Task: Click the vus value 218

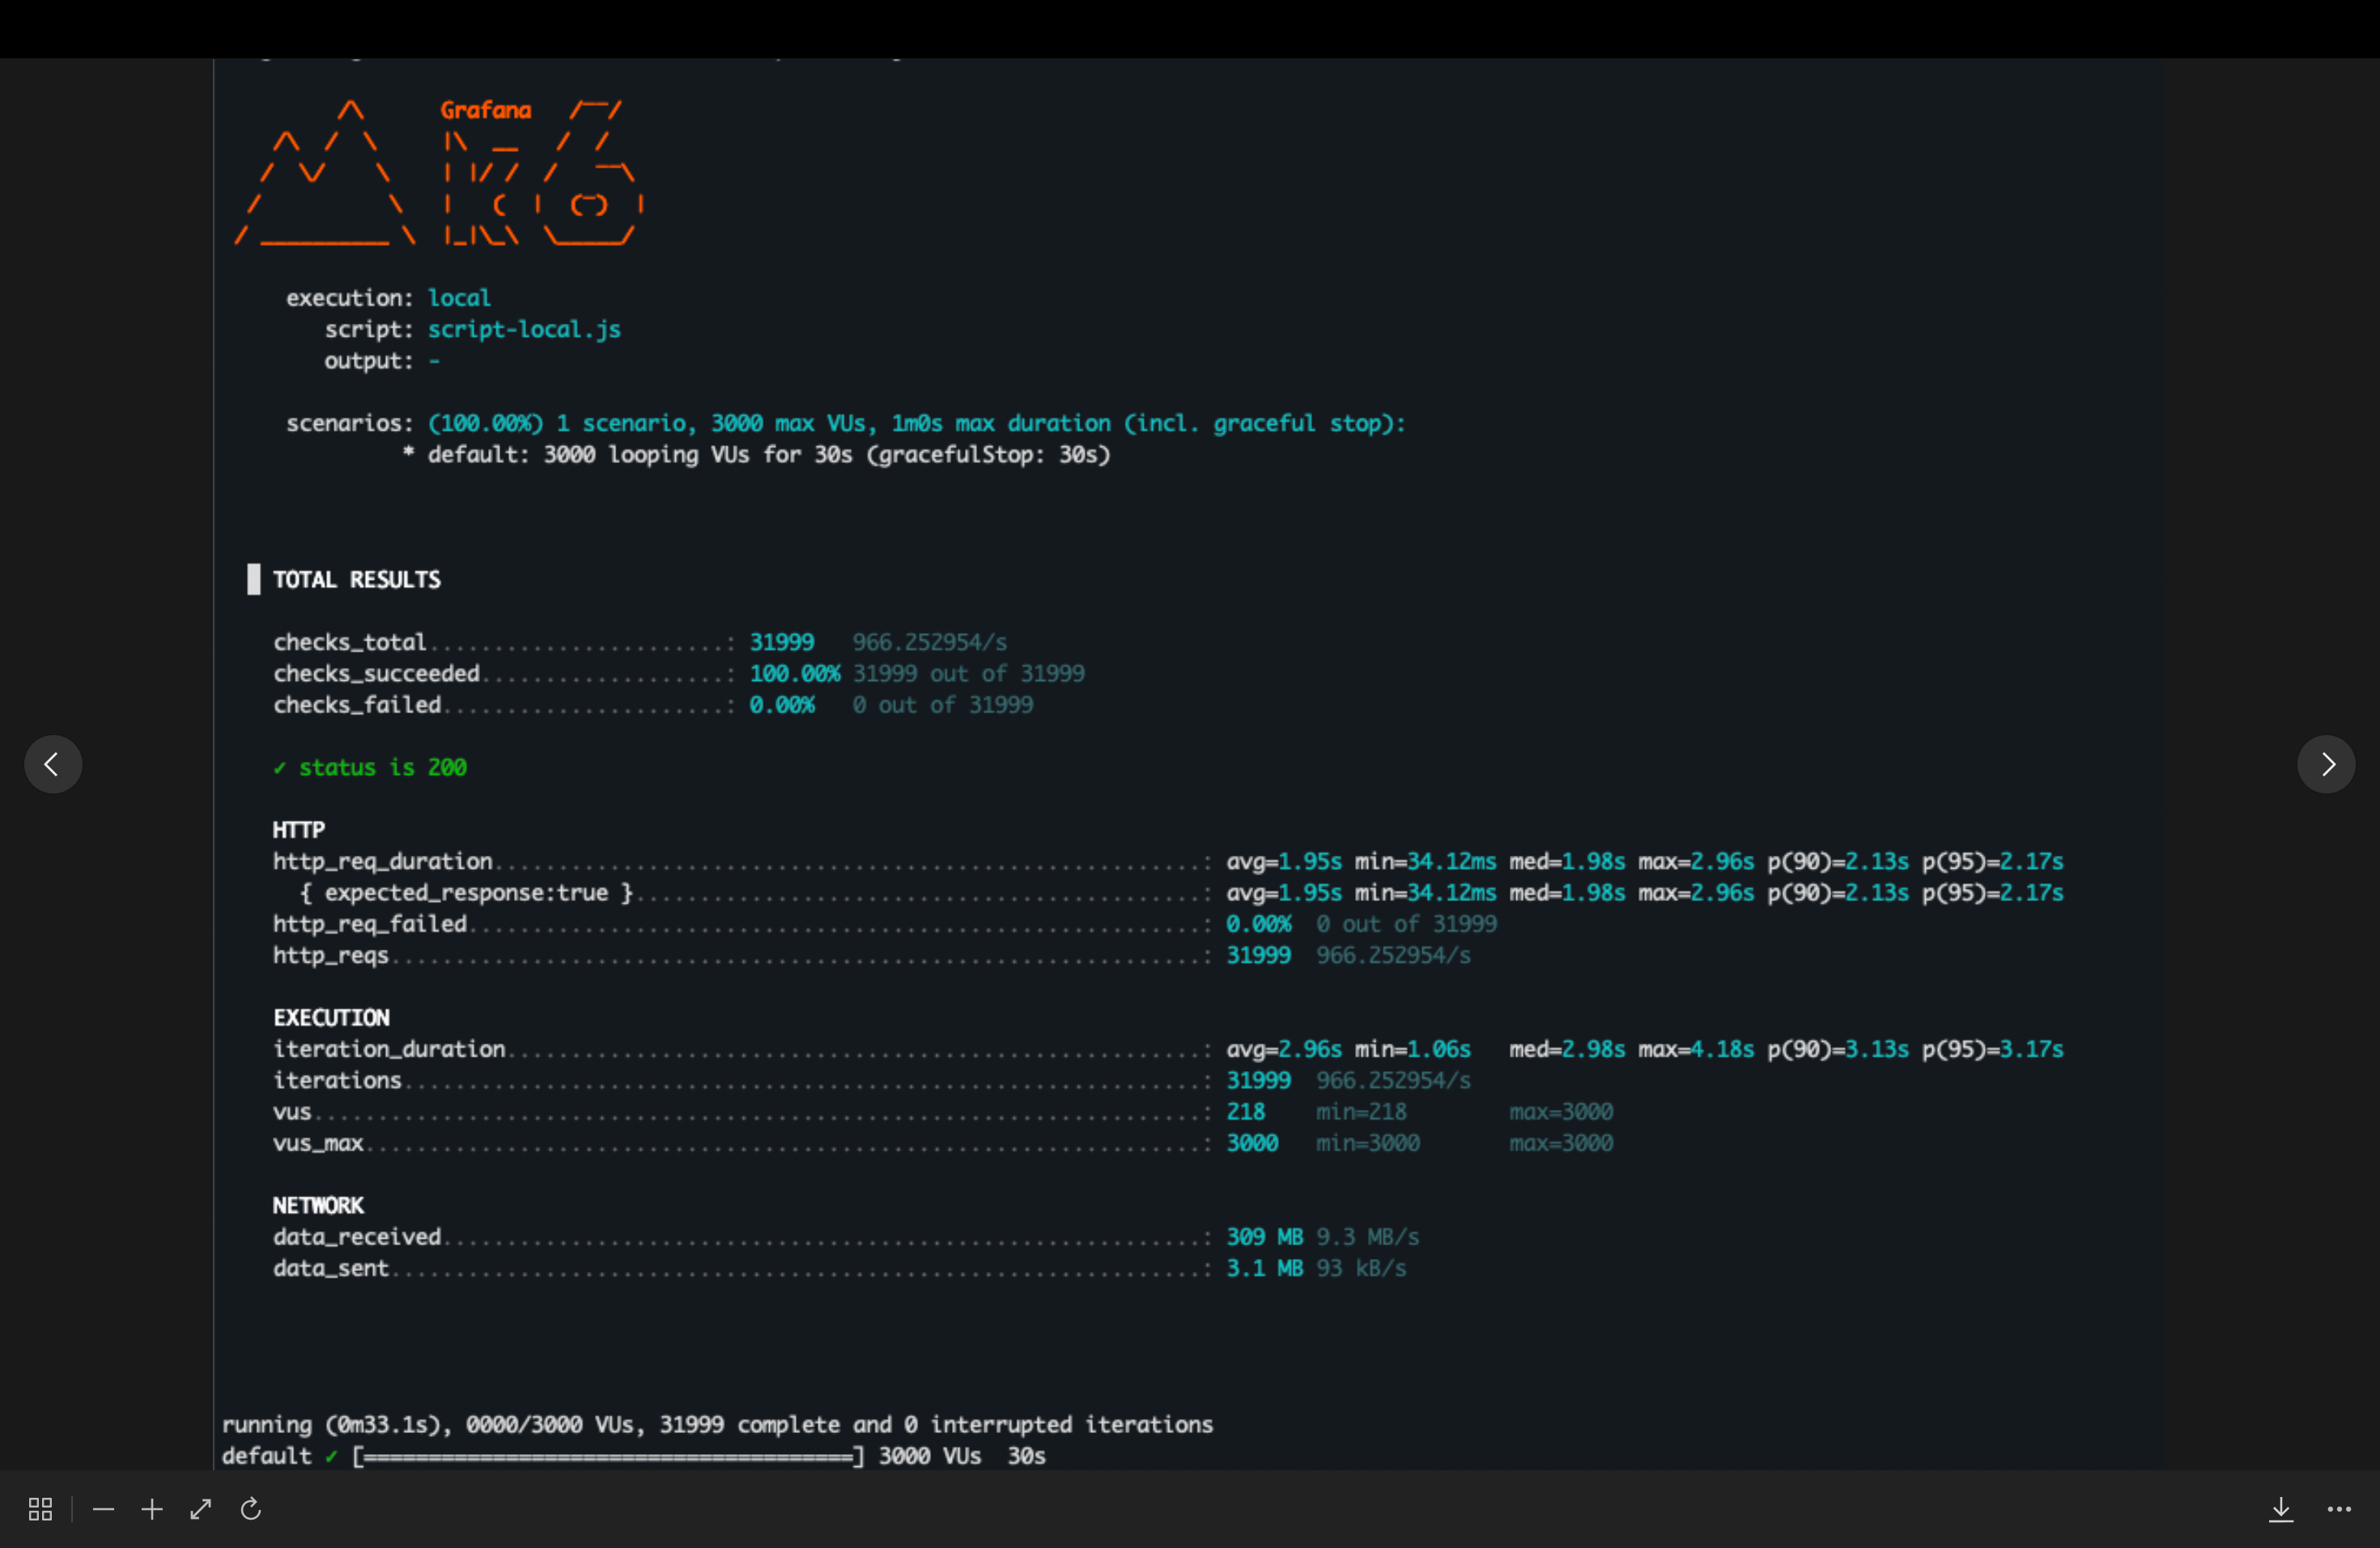Action: coord(1245,1111)
